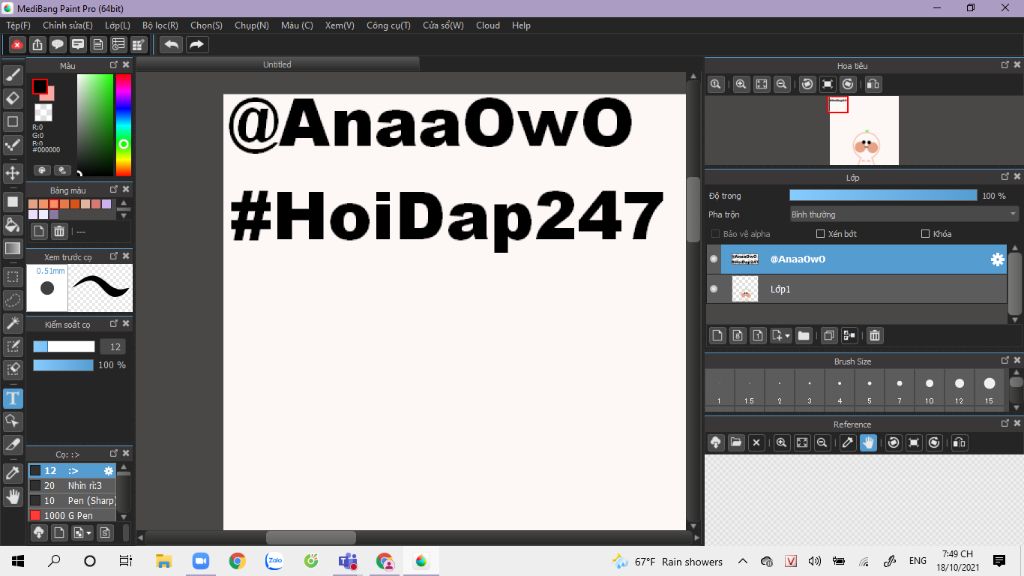
Task: Click the Redo arrow
Action: (196, 44)
